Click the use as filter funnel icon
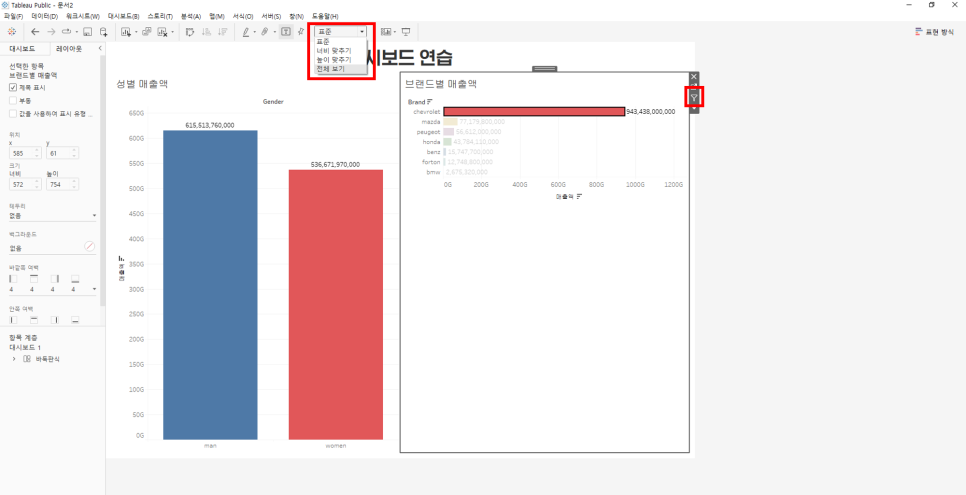The height and width of the screenshot is (495, 966). [x=694, y=97]
